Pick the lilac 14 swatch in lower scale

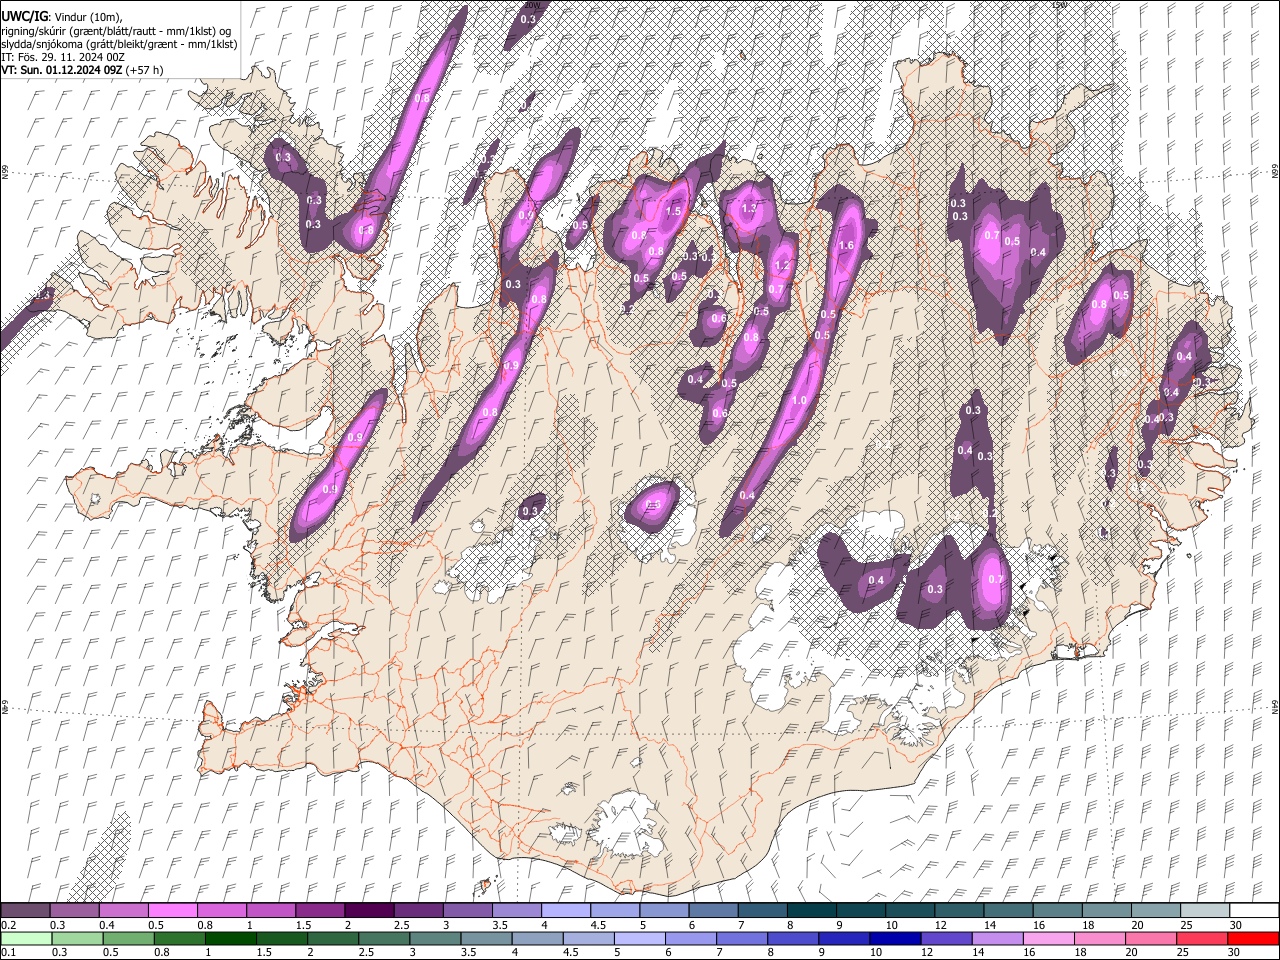(996, 938)
